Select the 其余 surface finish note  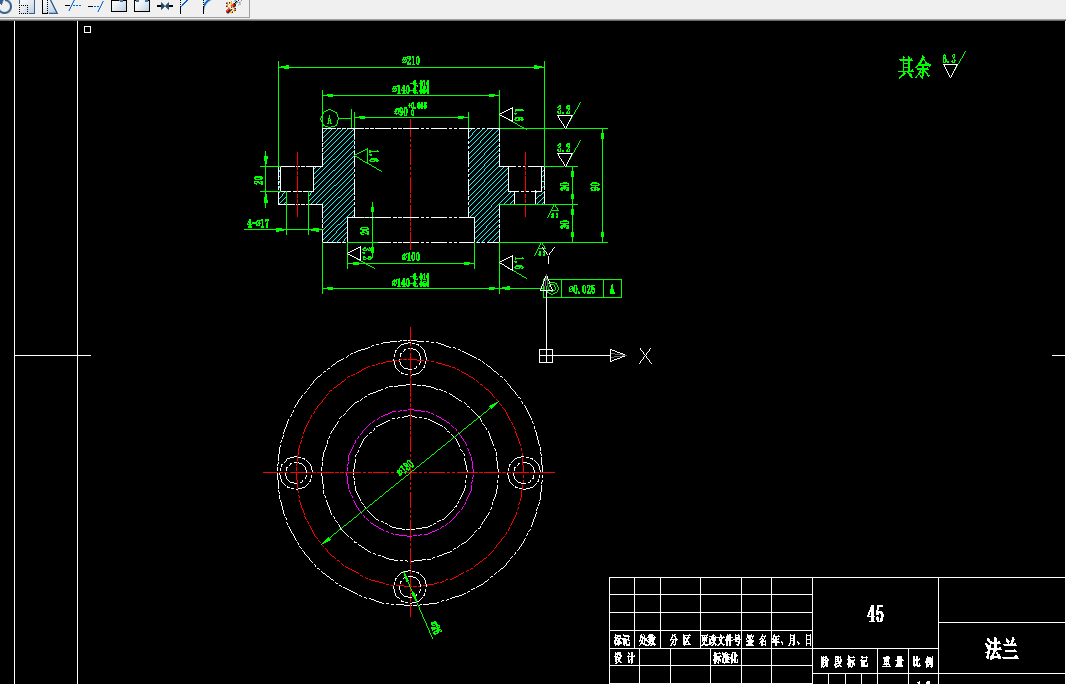point(914,67)
